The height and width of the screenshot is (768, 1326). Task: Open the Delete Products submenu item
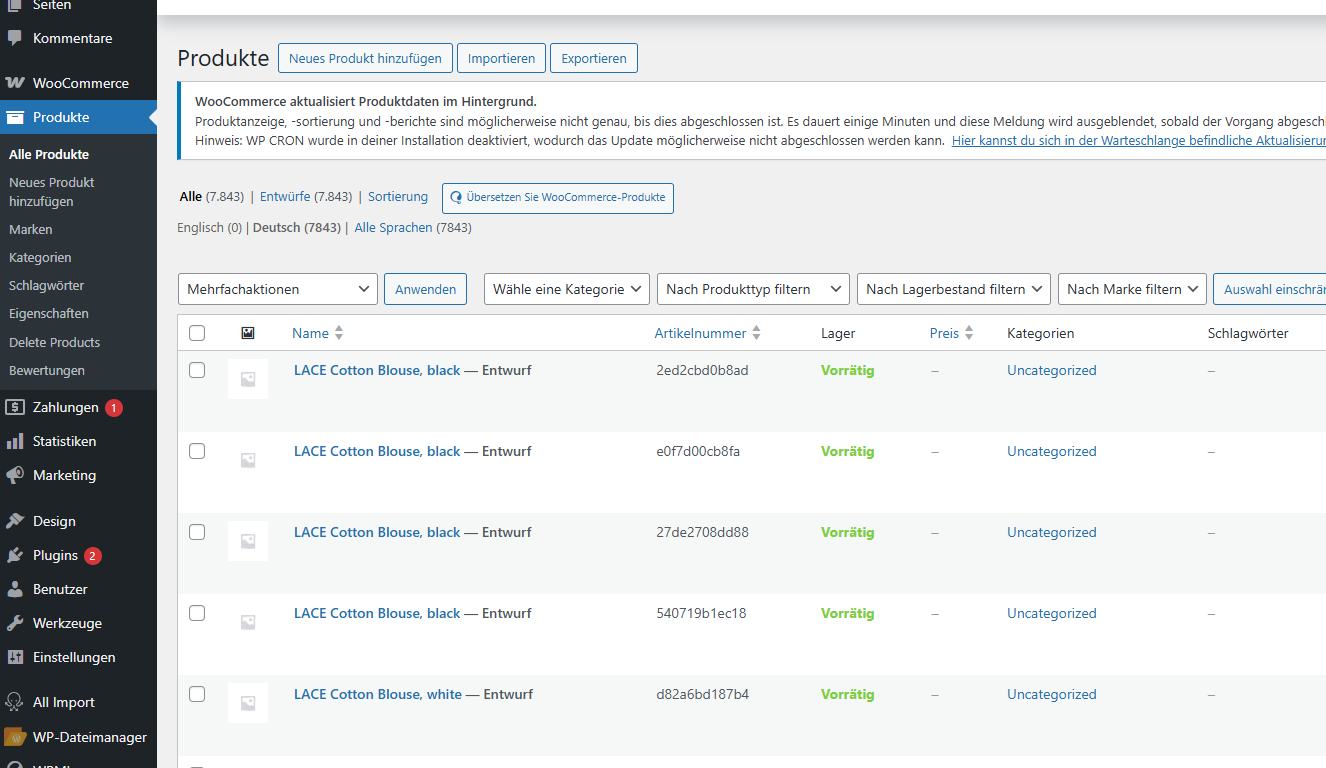[55, 342]
